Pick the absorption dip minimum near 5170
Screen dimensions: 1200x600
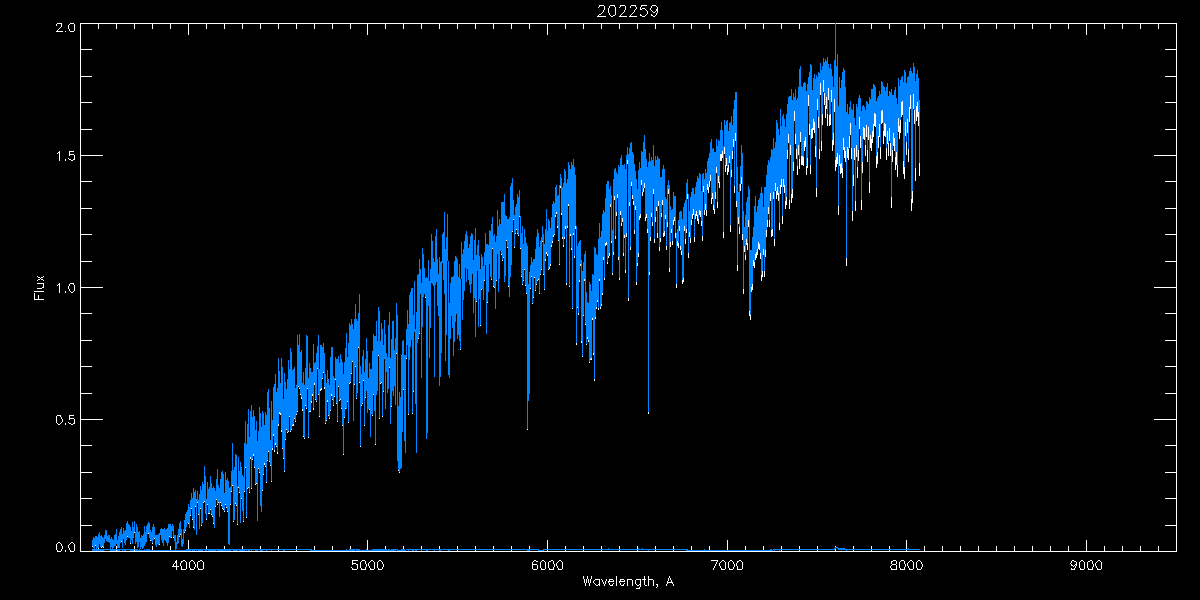[x=399, y=470]
